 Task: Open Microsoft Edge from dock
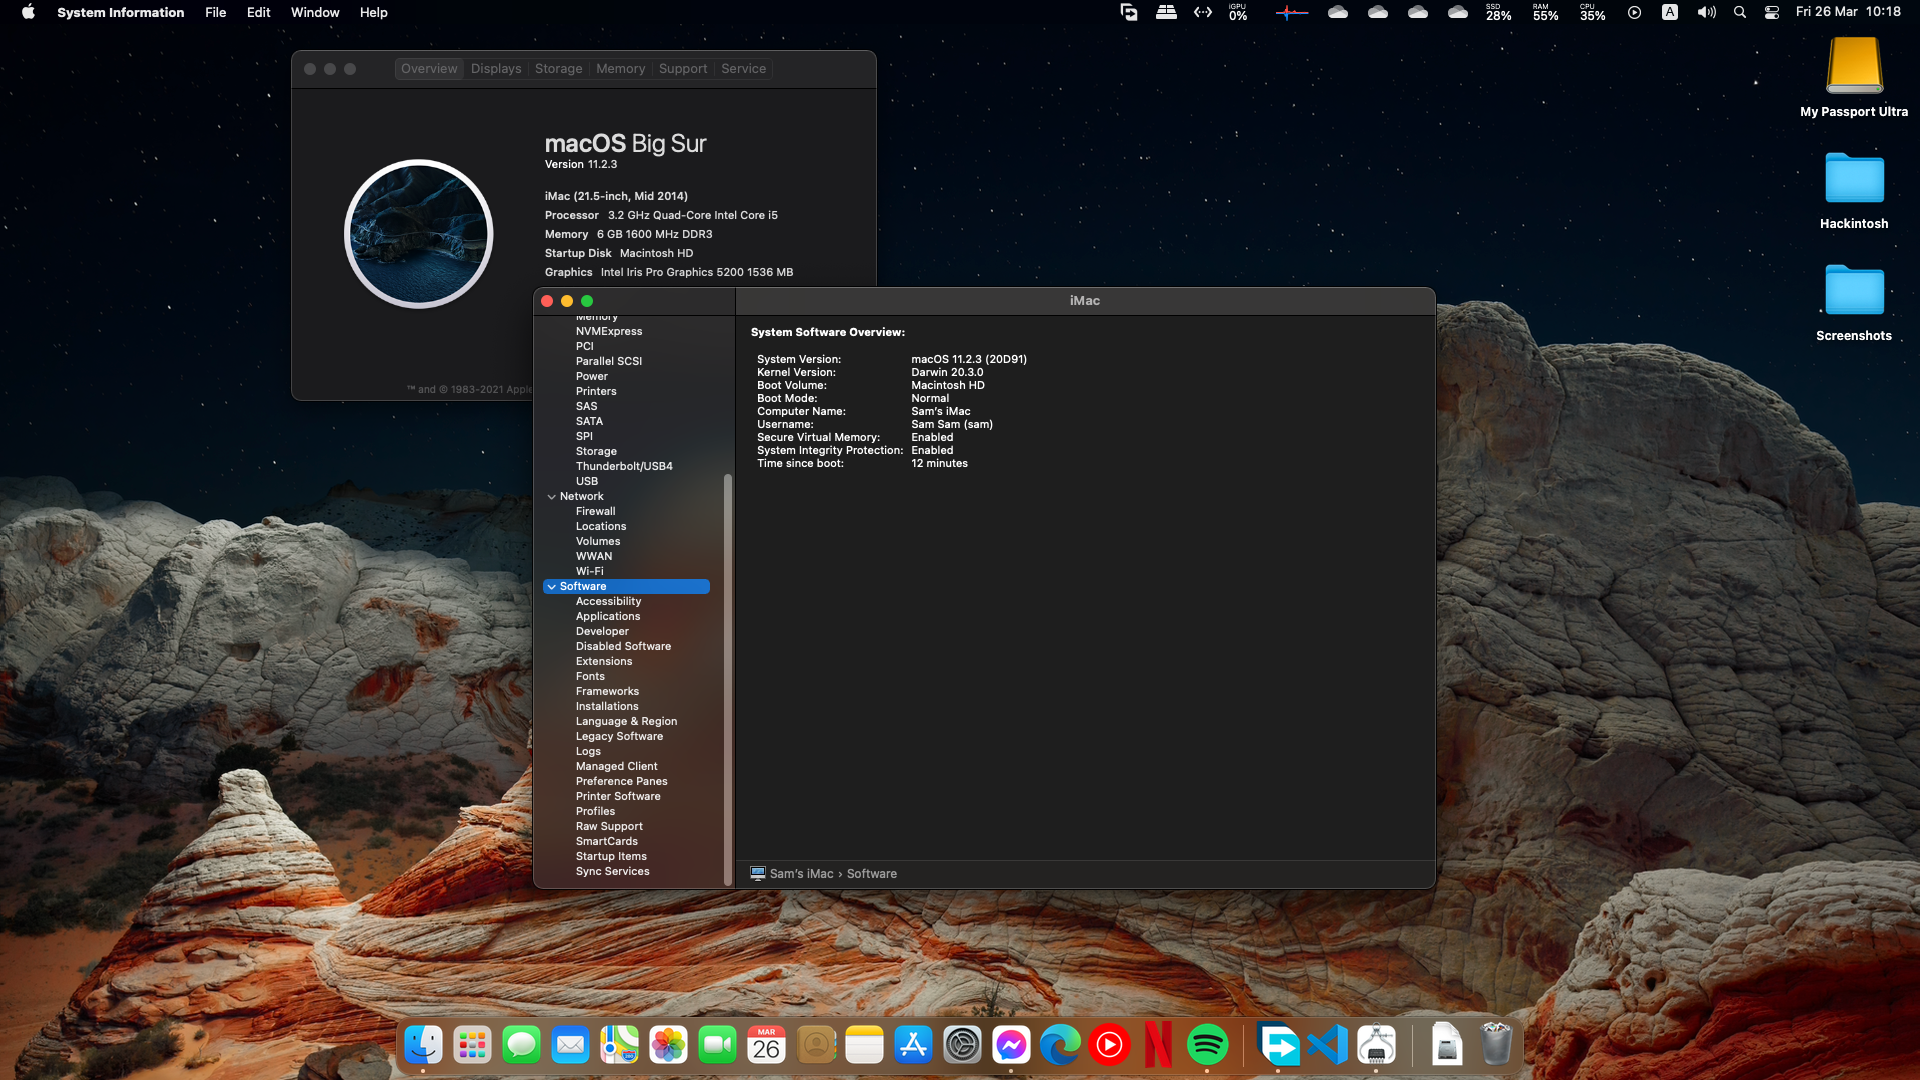coord(1060,1046)
